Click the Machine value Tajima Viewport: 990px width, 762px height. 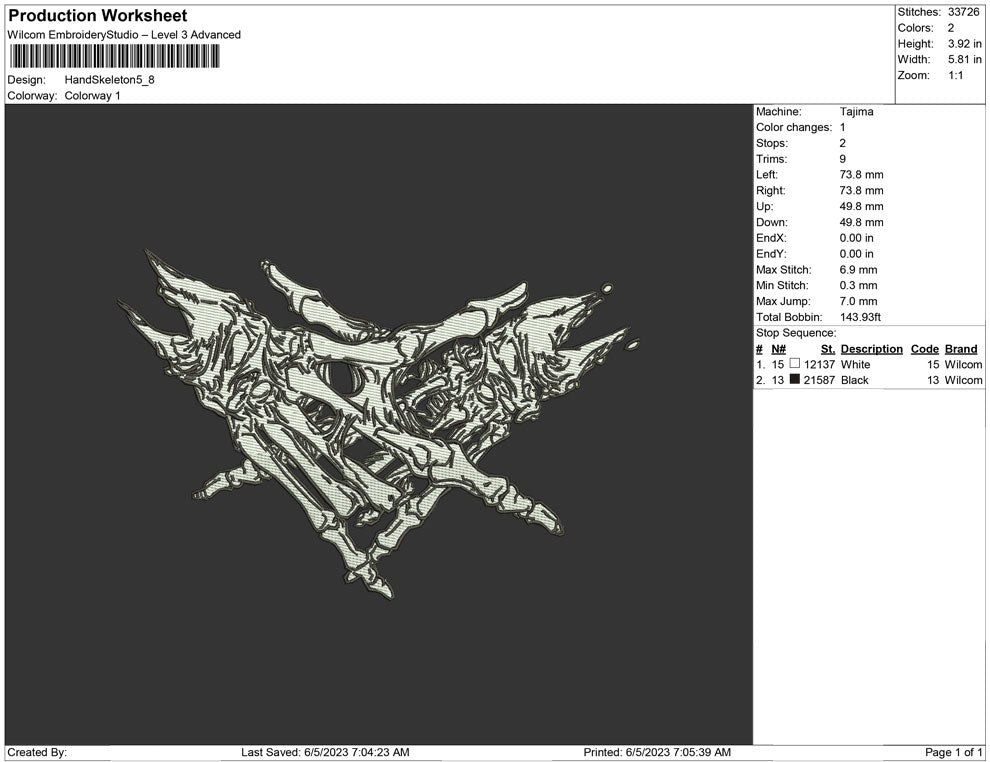point(856,112)
